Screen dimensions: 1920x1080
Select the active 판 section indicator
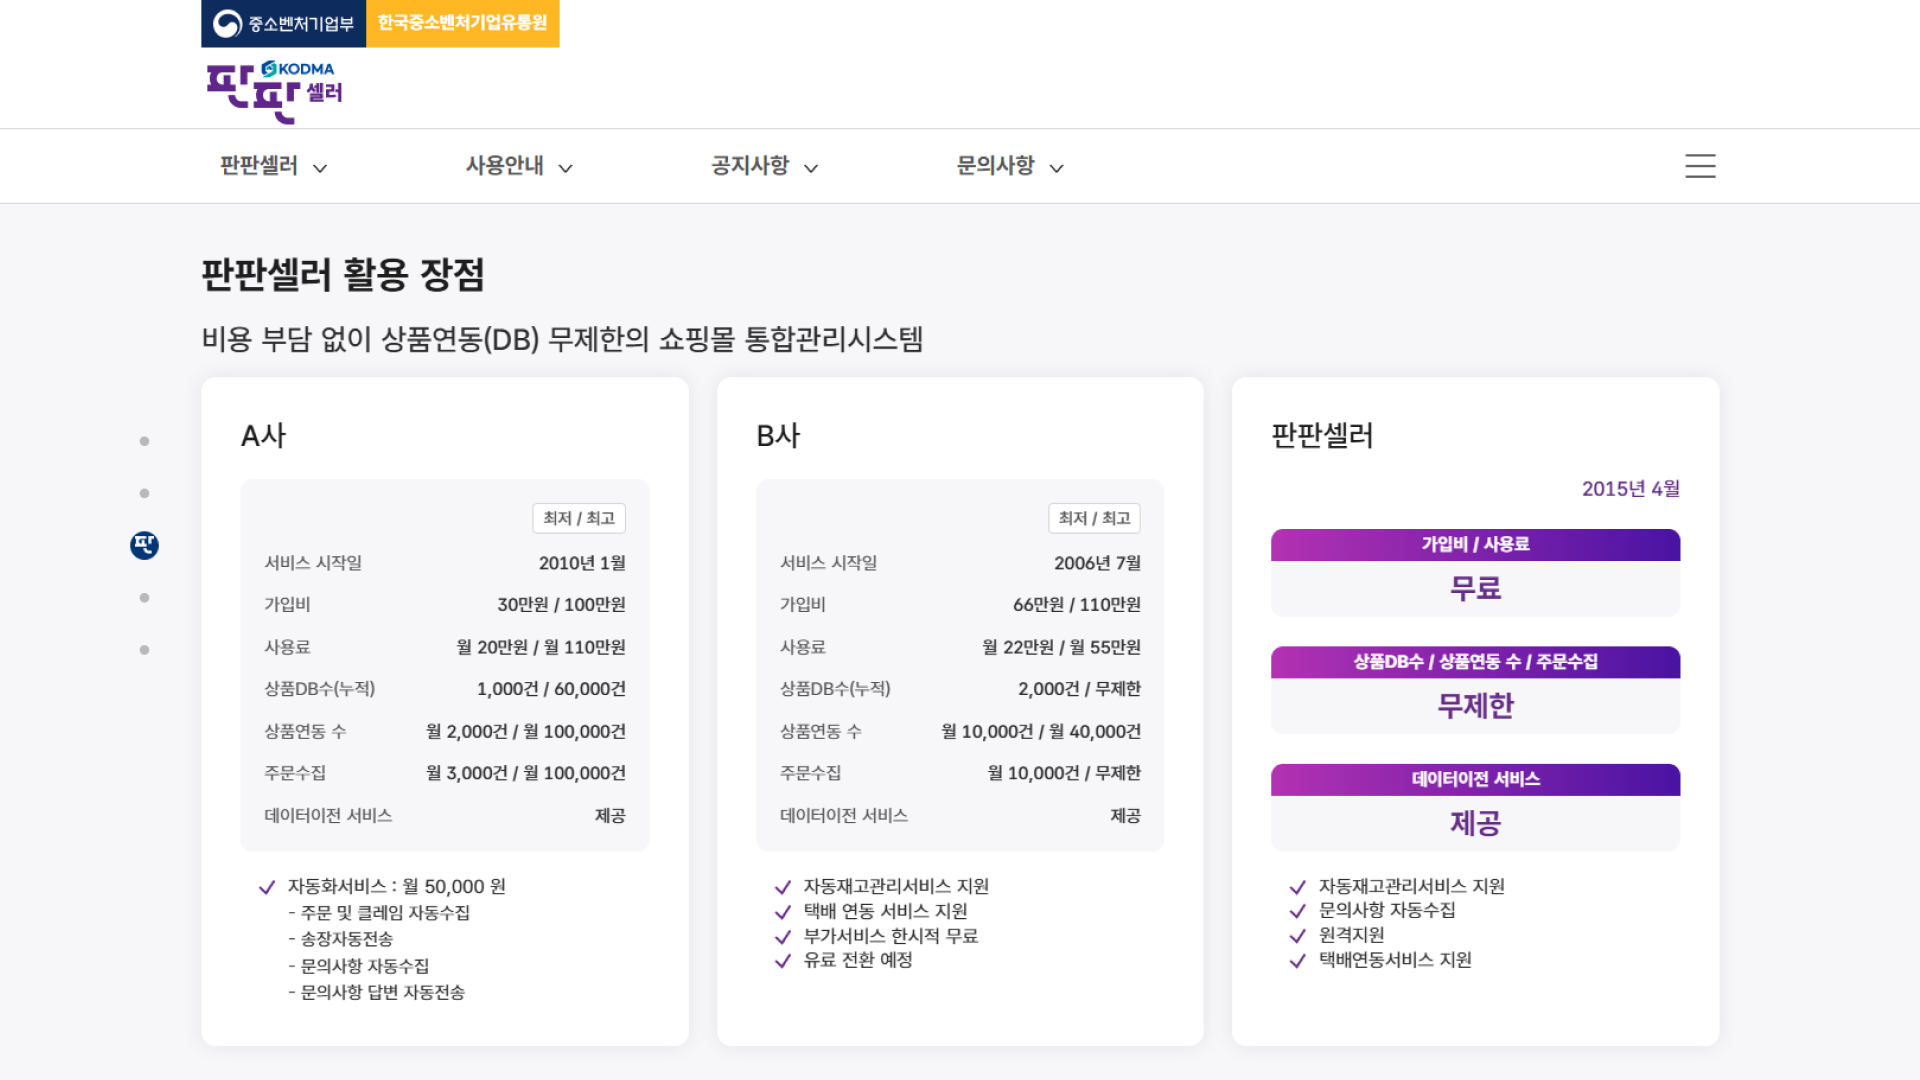(145, 545)
